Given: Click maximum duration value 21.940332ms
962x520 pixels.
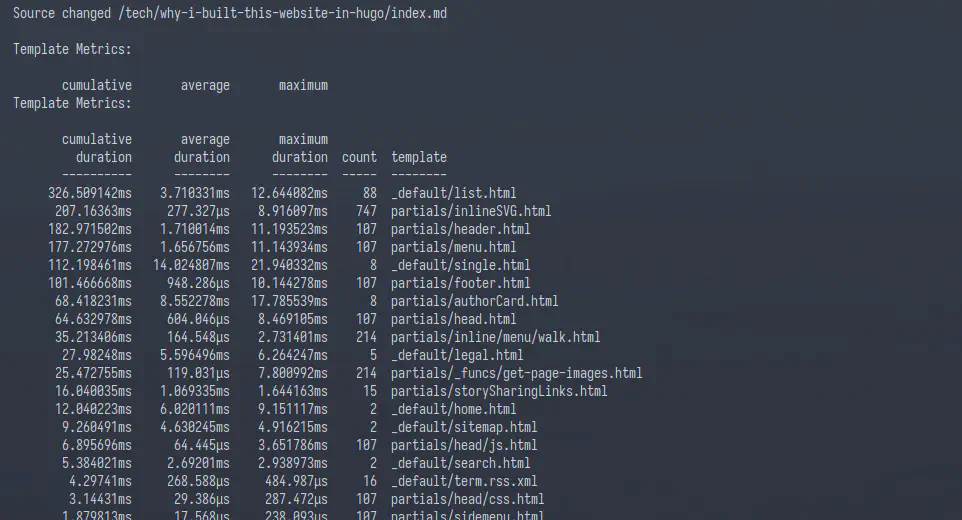Looking at the screenshot, I should 290,265.
